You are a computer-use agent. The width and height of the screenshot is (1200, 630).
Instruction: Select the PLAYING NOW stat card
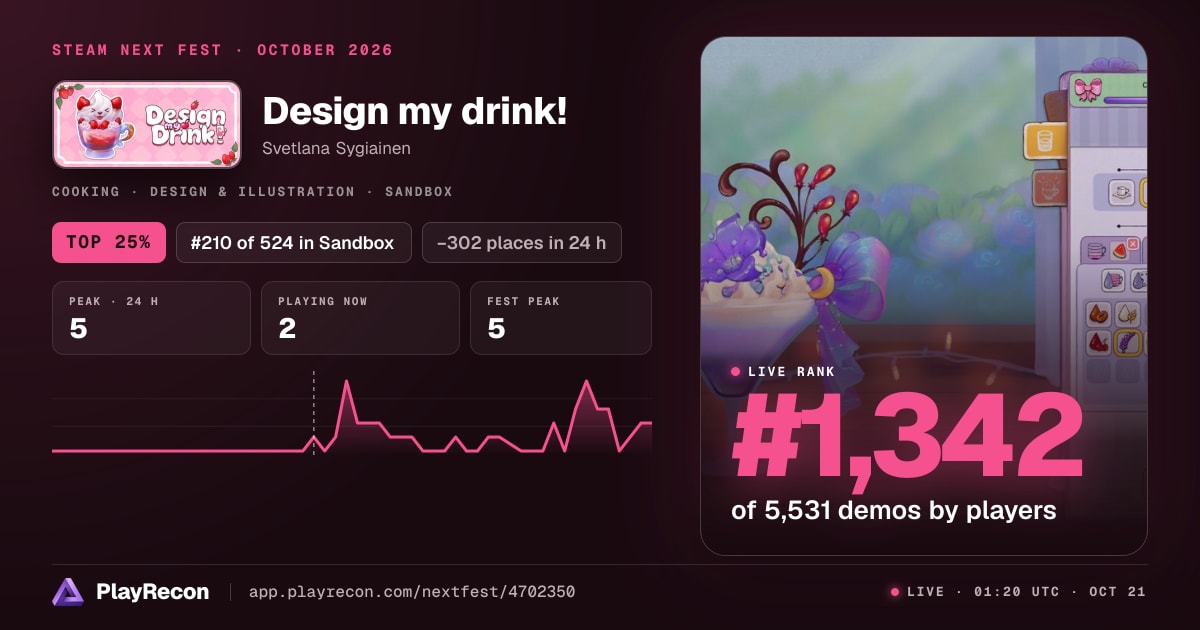(360, 318)
